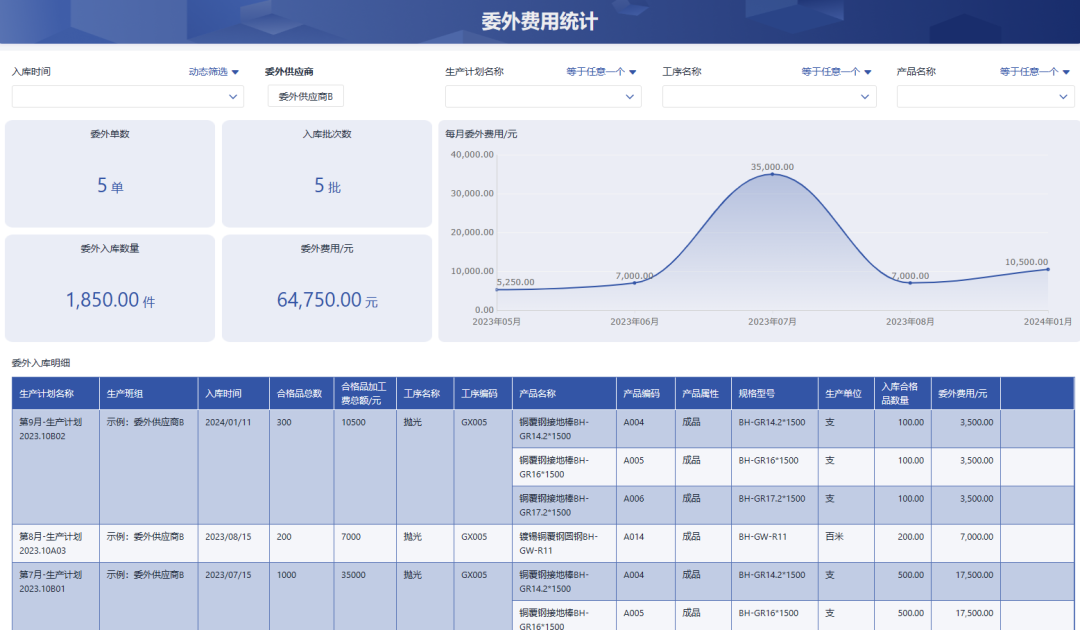Expand the 入库时间 date selection field

[x=127, y=97]
